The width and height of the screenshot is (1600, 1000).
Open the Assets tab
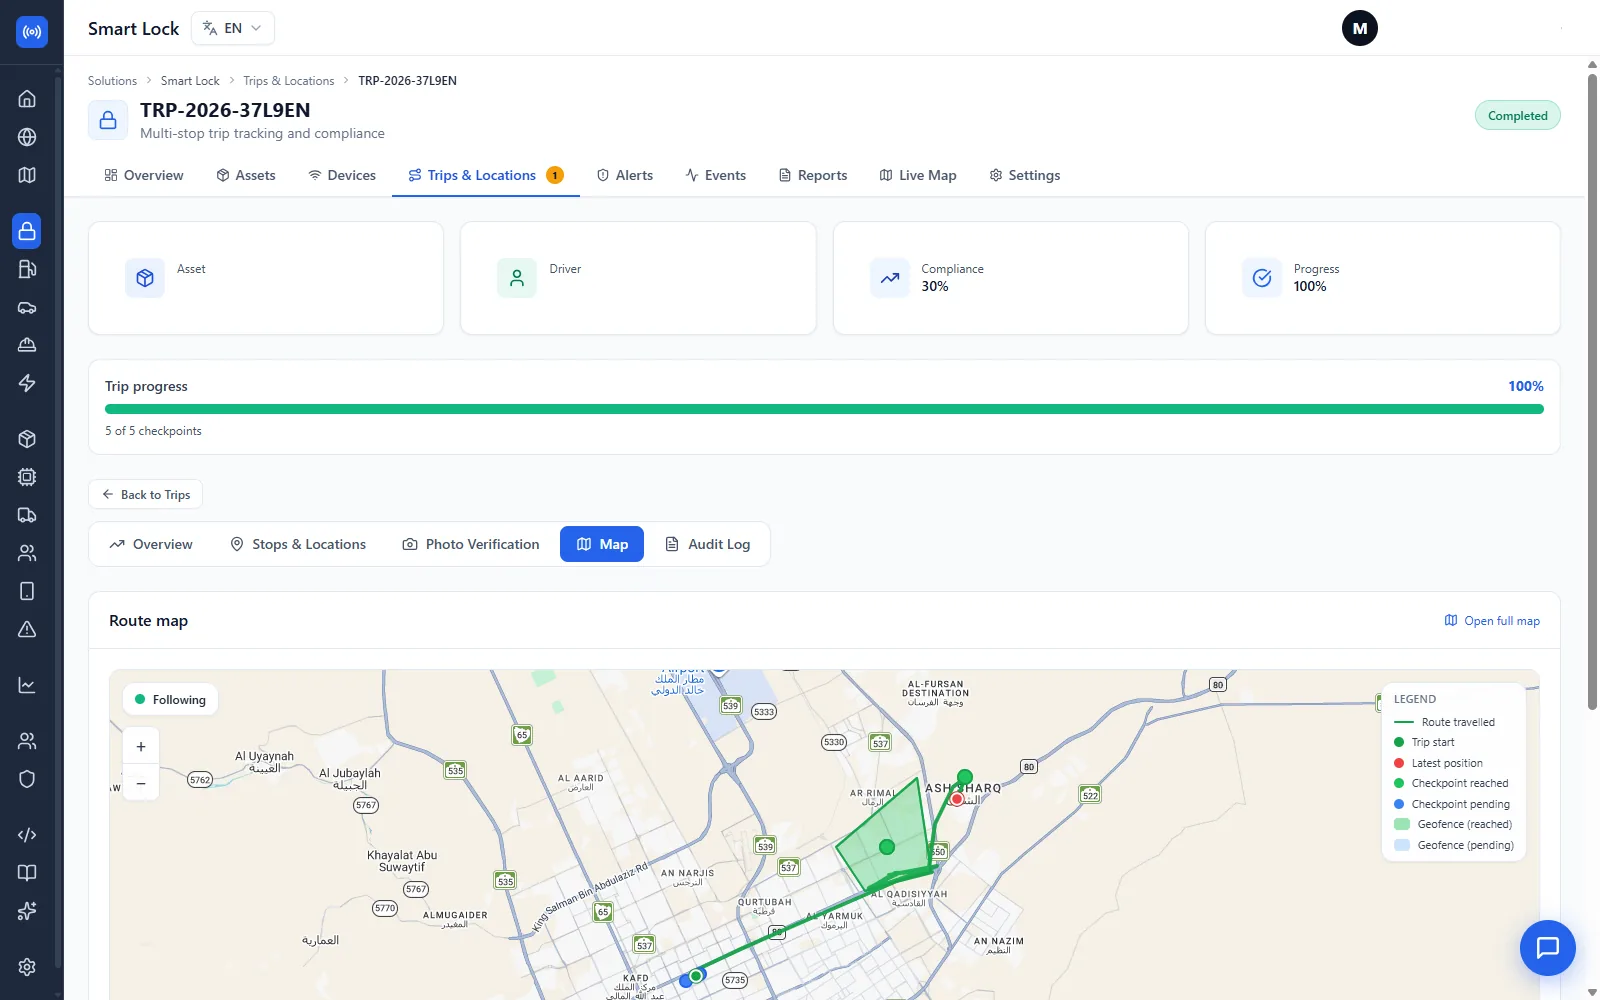click(x=246, y=175)
